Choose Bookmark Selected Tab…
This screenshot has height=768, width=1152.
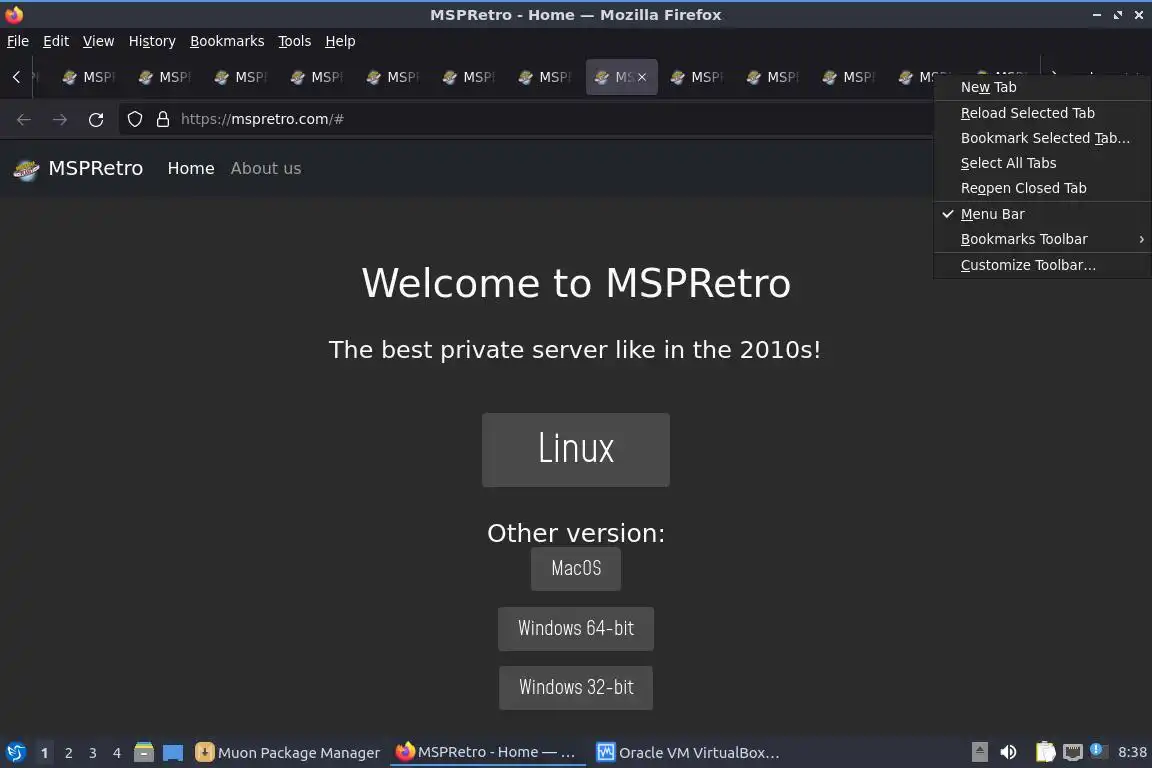click(1043, 138)
